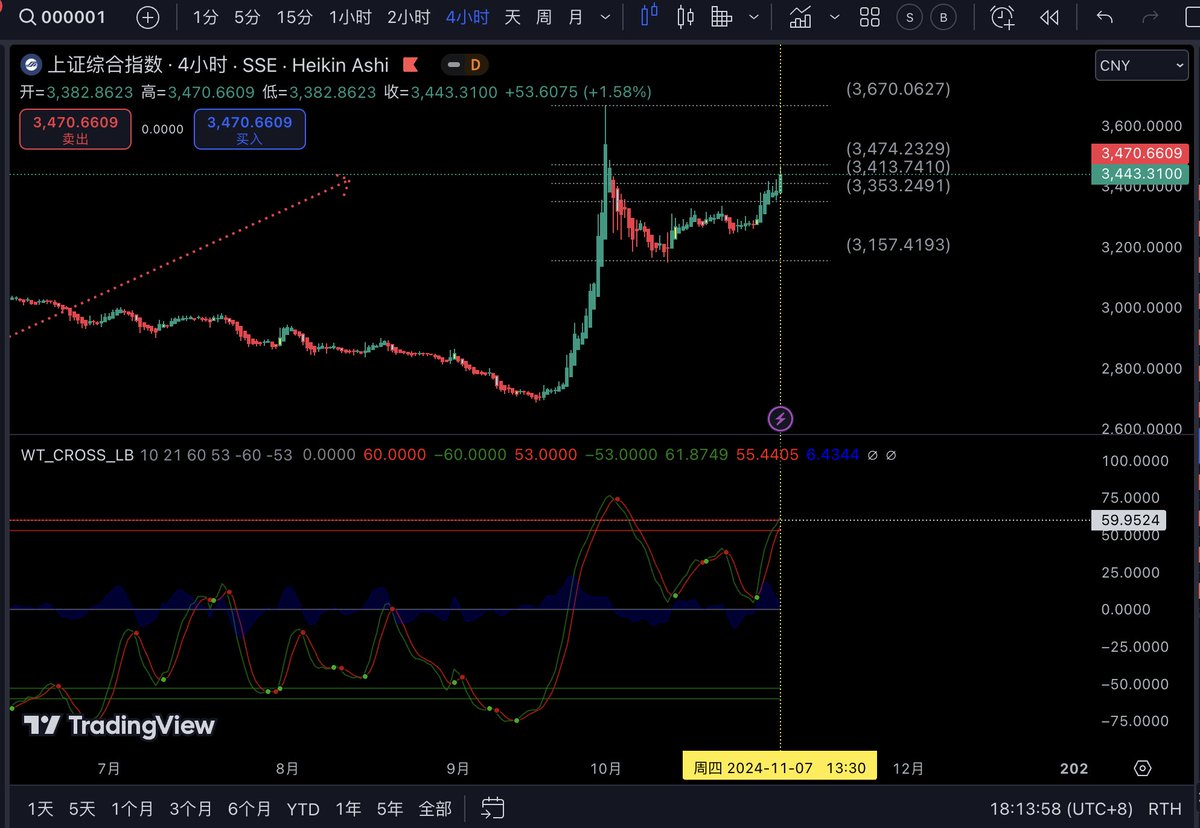1200x828 pixels.
Task: Select the plain candlestick chart style icon
Action: pyautogui.click(x=685, y=16)
